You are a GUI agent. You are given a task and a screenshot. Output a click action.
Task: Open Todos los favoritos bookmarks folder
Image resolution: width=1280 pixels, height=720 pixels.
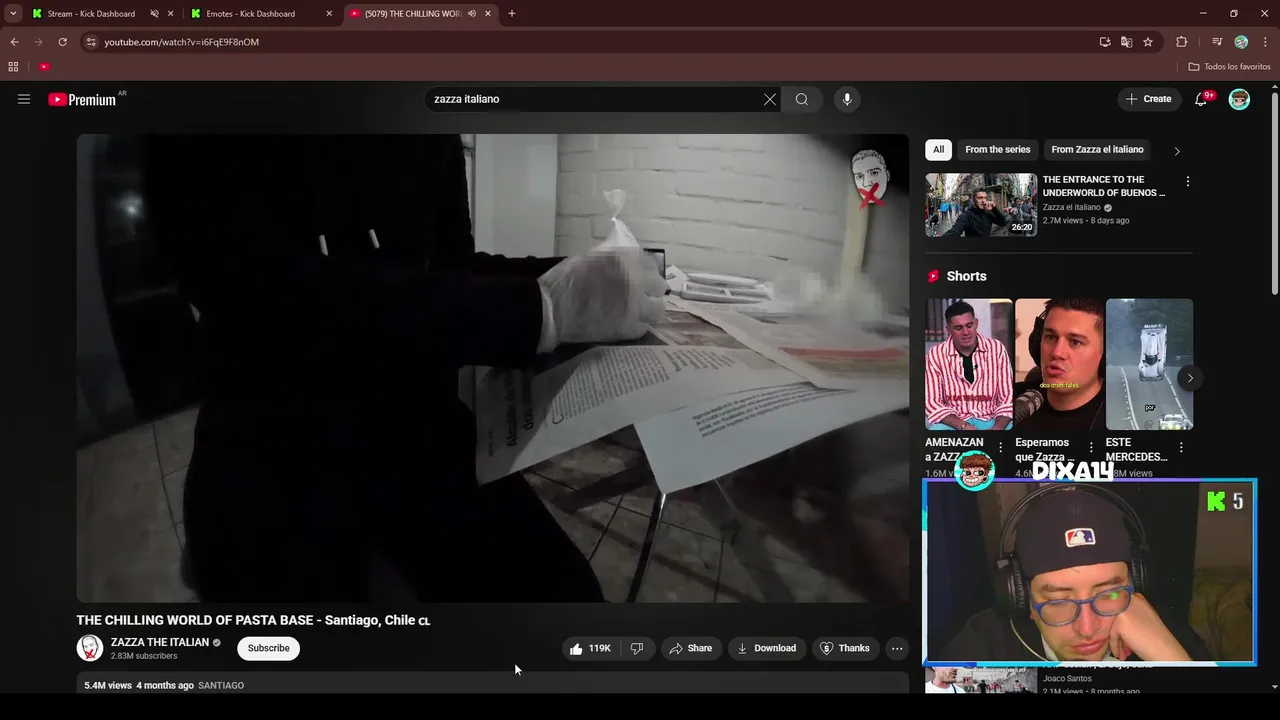tap(1229, 67)
